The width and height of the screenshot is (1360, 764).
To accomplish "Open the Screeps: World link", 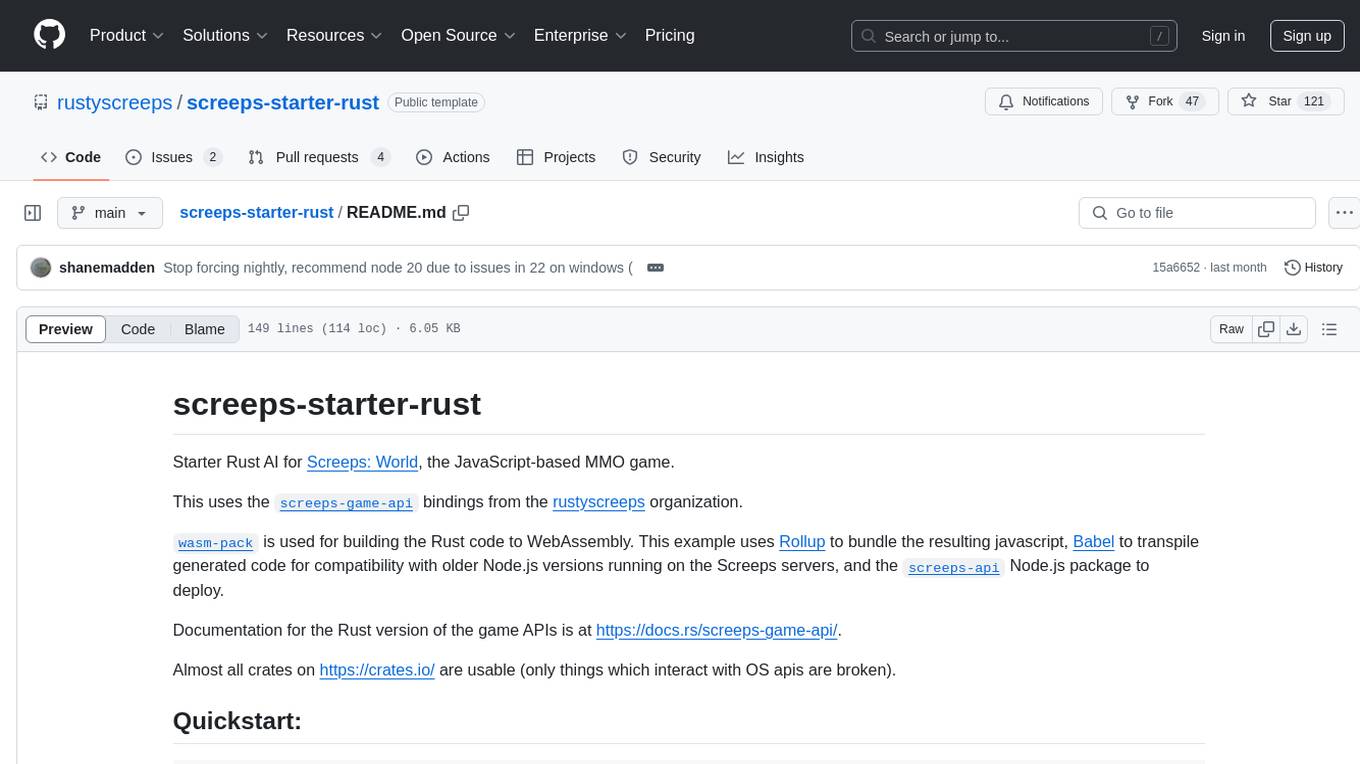I will pos(362,462).
